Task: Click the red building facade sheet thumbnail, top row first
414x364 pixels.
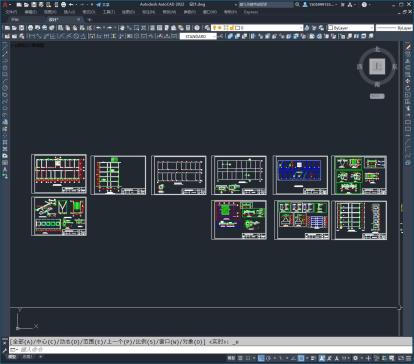Action: click(x=59, y=174)
